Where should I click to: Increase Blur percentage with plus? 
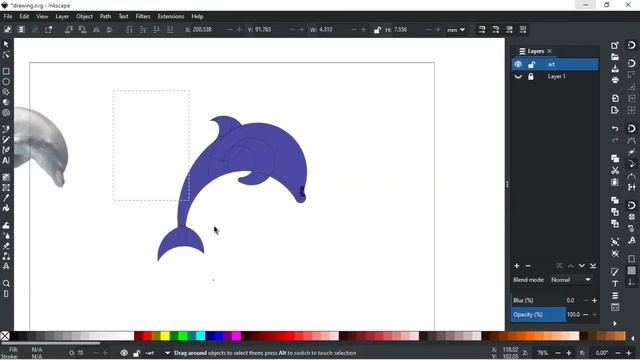click(594, 300)
